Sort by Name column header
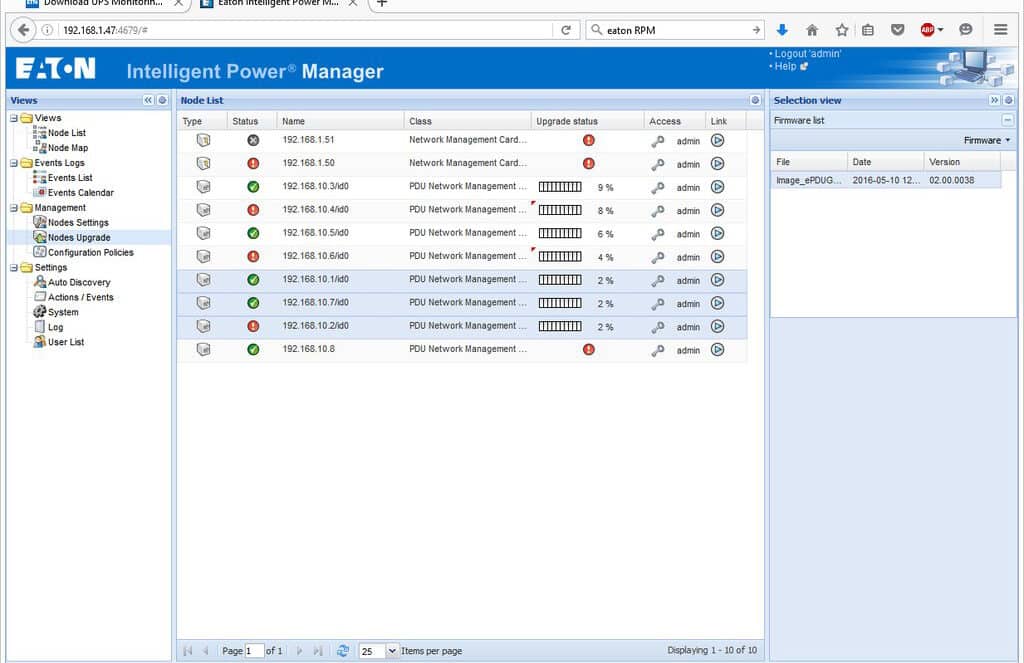This screenshot has width=1024, height=663. click(x=340, y=121)
